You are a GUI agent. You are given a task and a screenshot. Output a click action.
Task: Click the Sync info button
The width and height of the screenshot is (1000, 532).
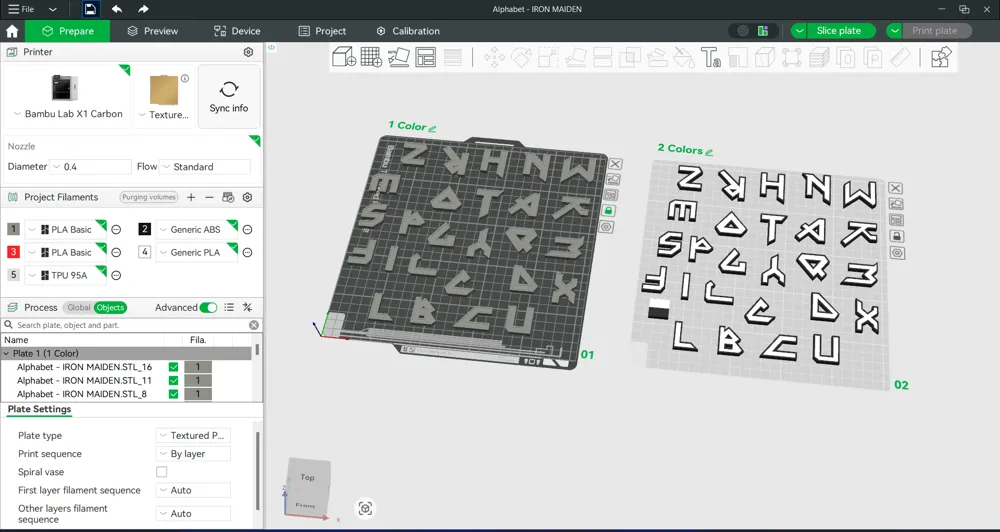point(229,96)
